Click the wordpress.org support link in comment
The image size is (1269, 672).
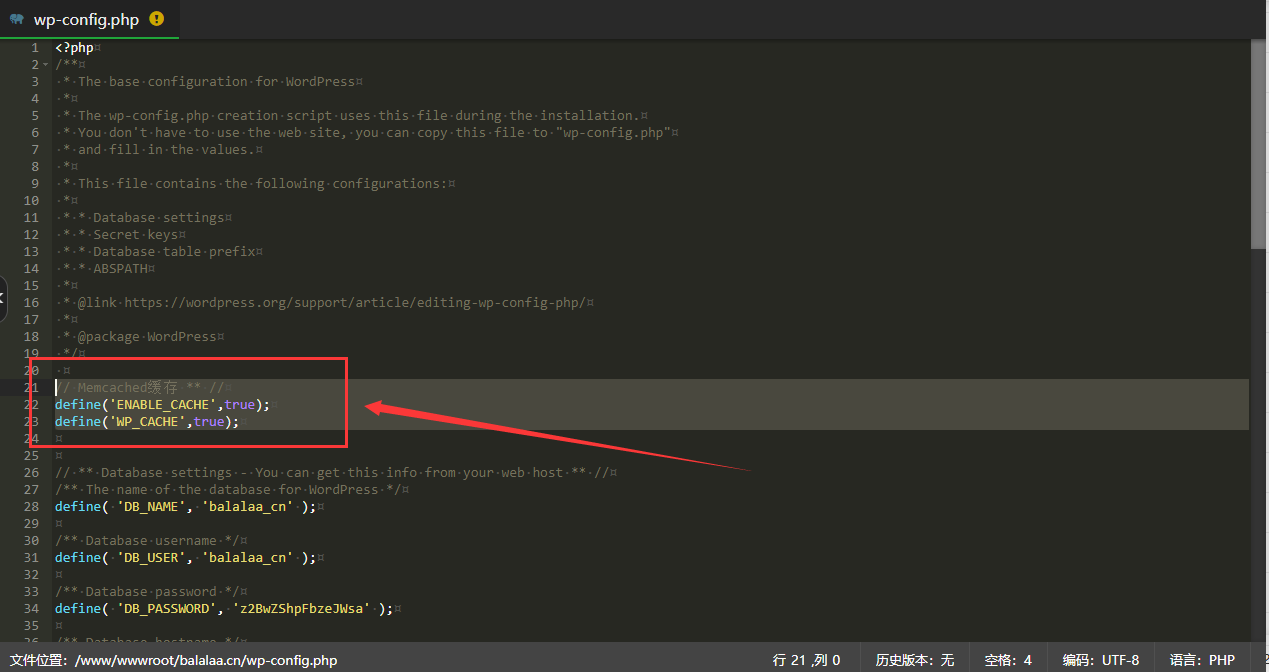[x=356, y=303]
